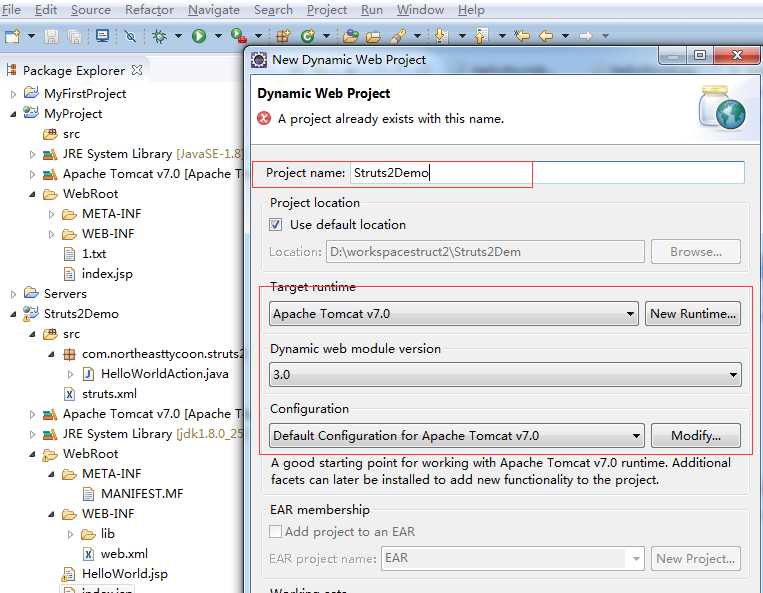
Task: Open the Debug dropdown arrow
Action: (179, 36)
